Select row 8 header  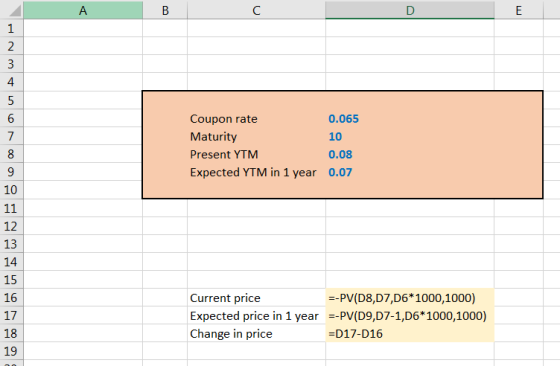[x=11, y=154]
